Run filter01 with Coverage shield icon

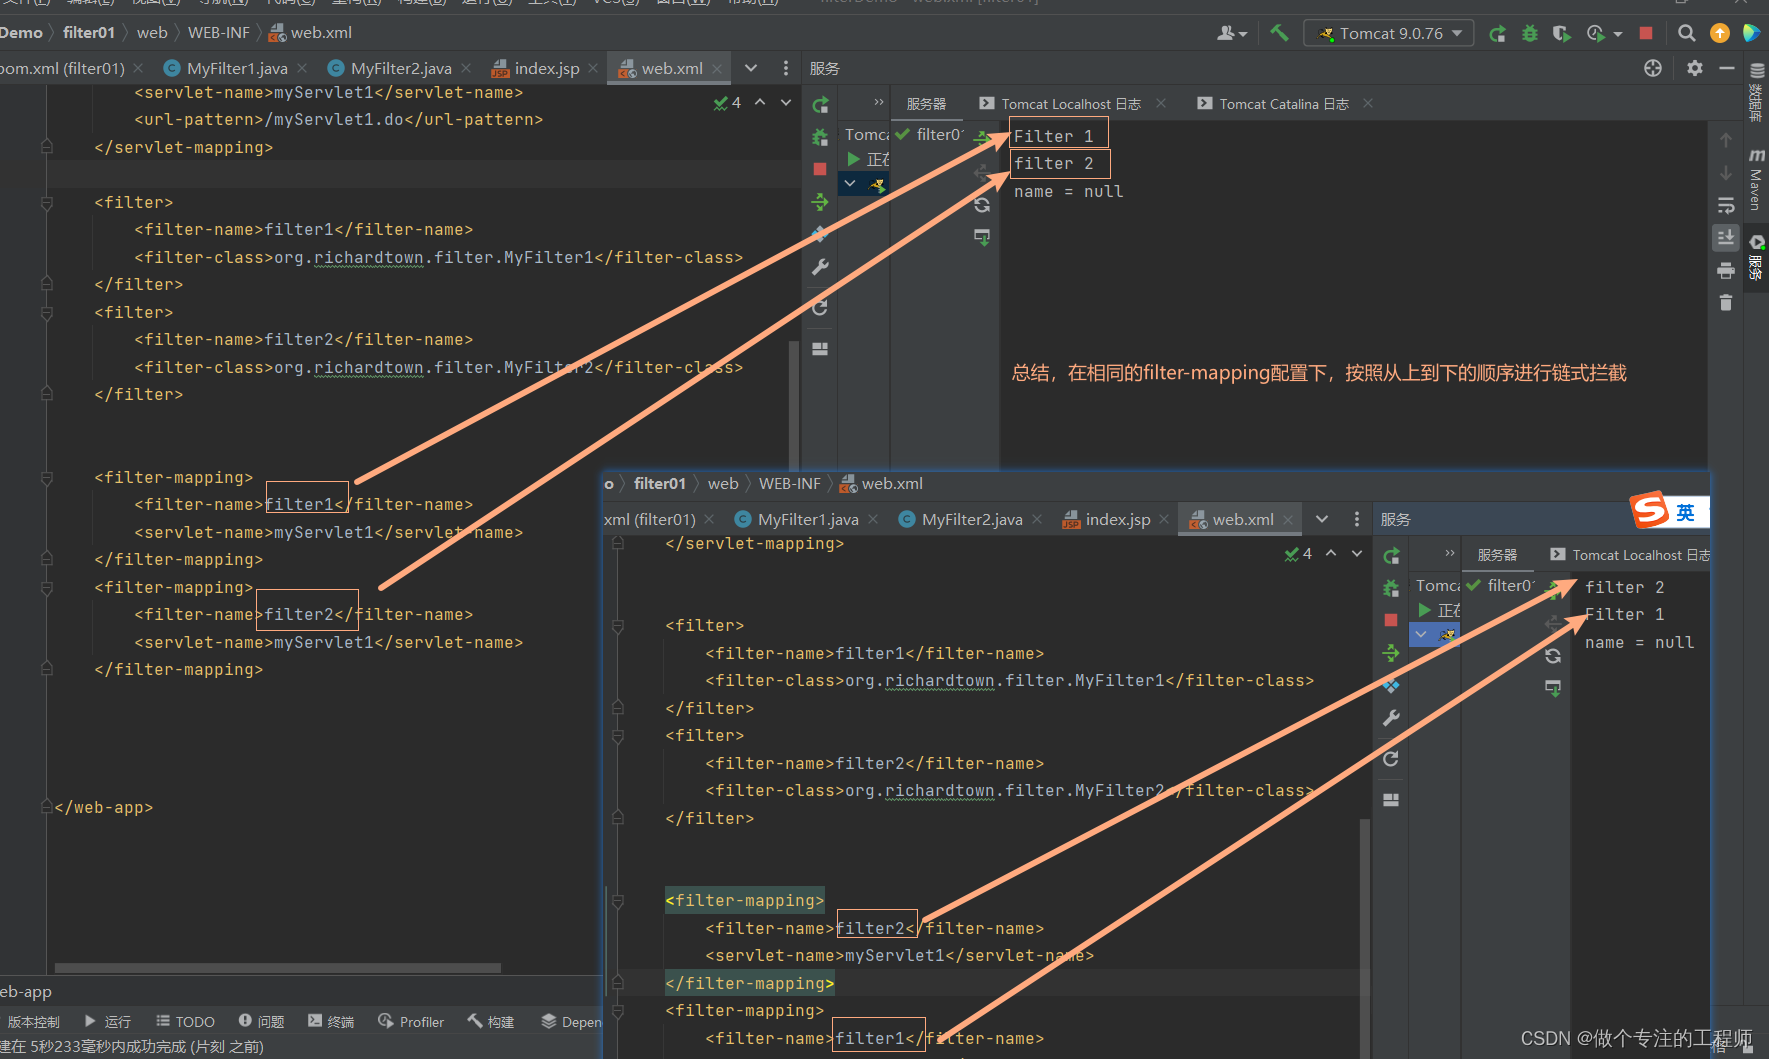(x=1562, y=33)
